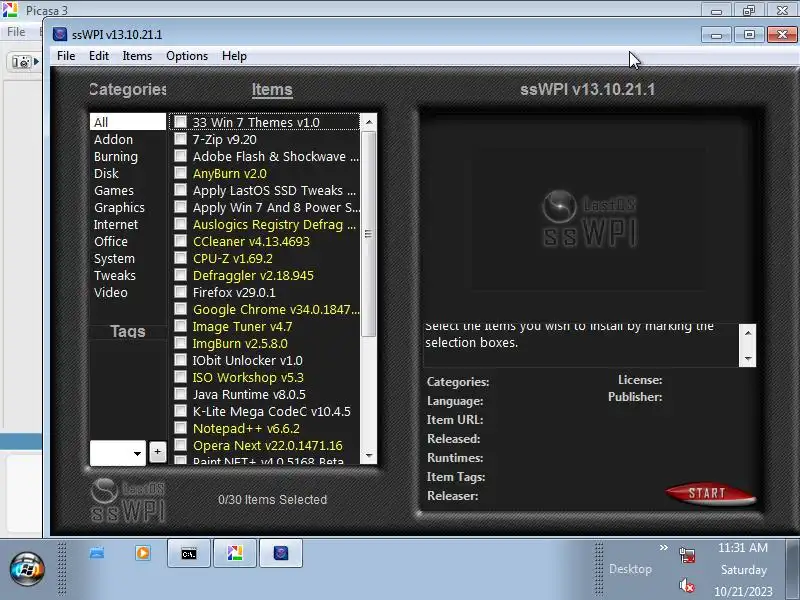800x600 pixels.
Task: Click the network tray icon
Action: pos(687,555)
